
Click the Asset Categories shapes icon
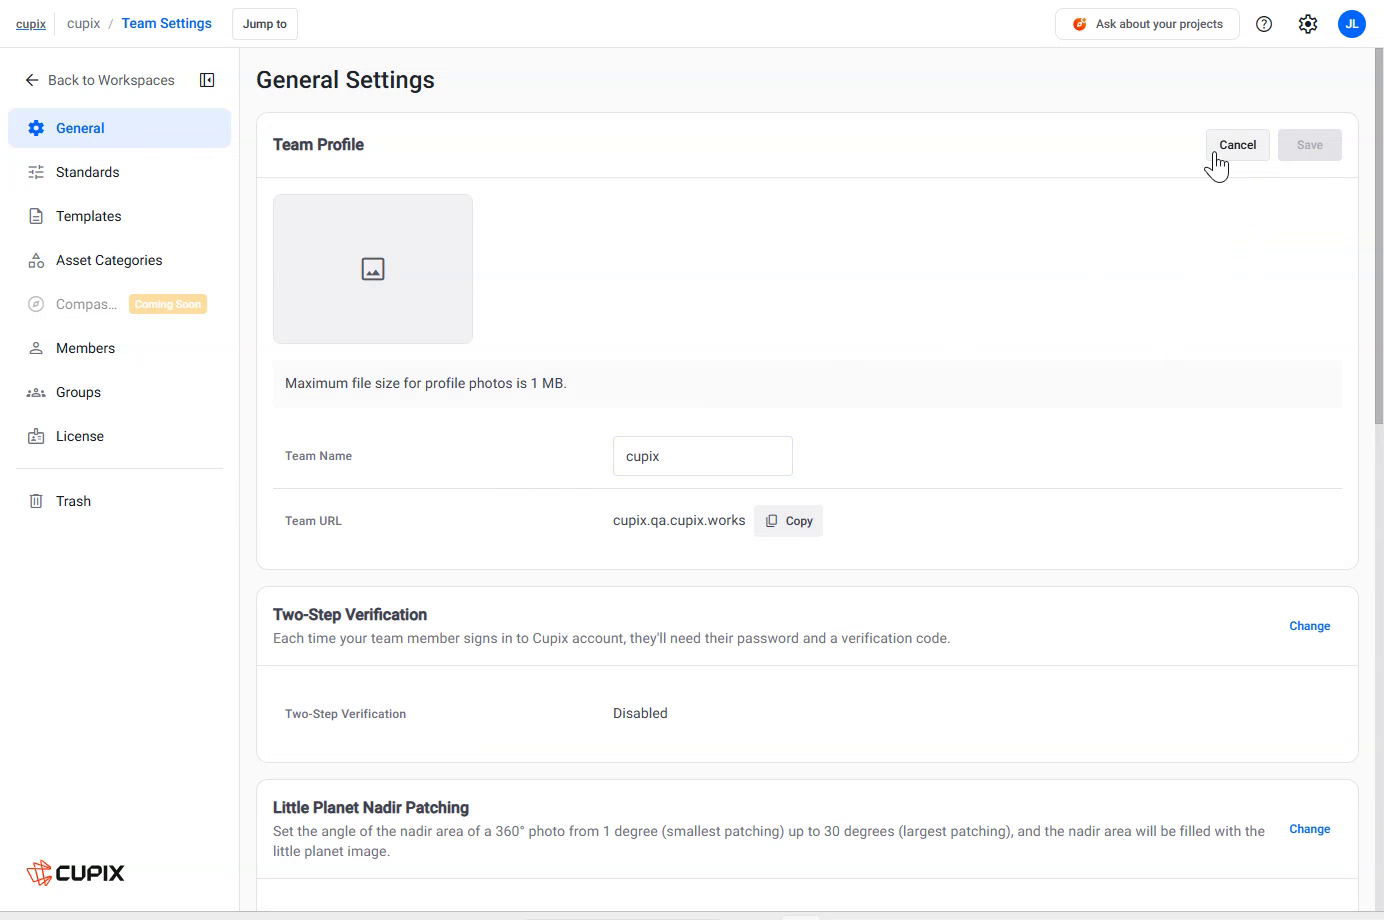[x=36, y=260]
